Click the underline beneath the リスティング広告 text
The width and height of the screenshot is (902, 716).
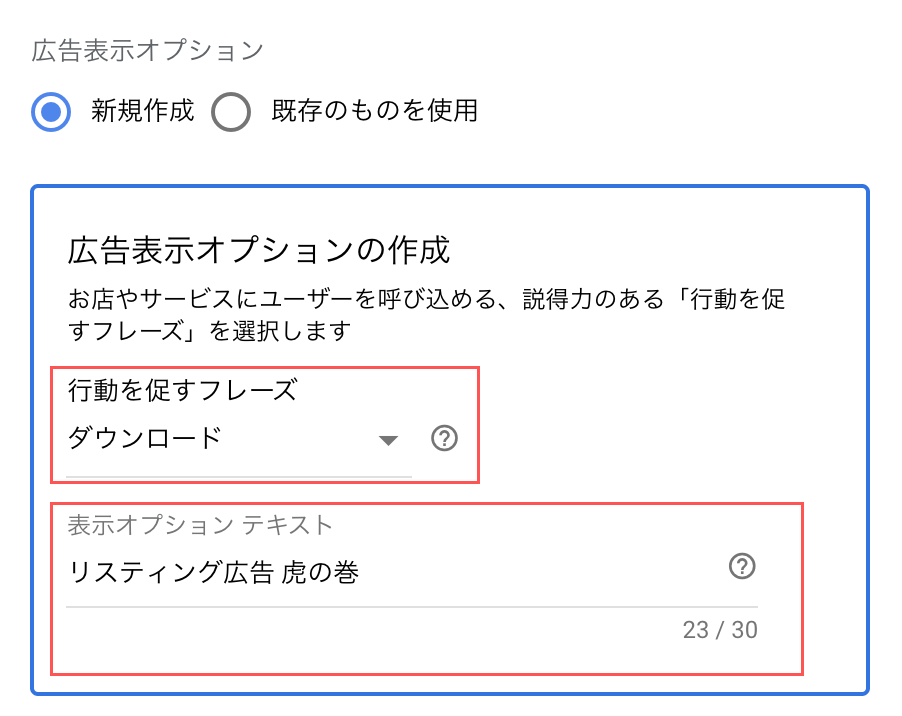(x=411, y=606)
